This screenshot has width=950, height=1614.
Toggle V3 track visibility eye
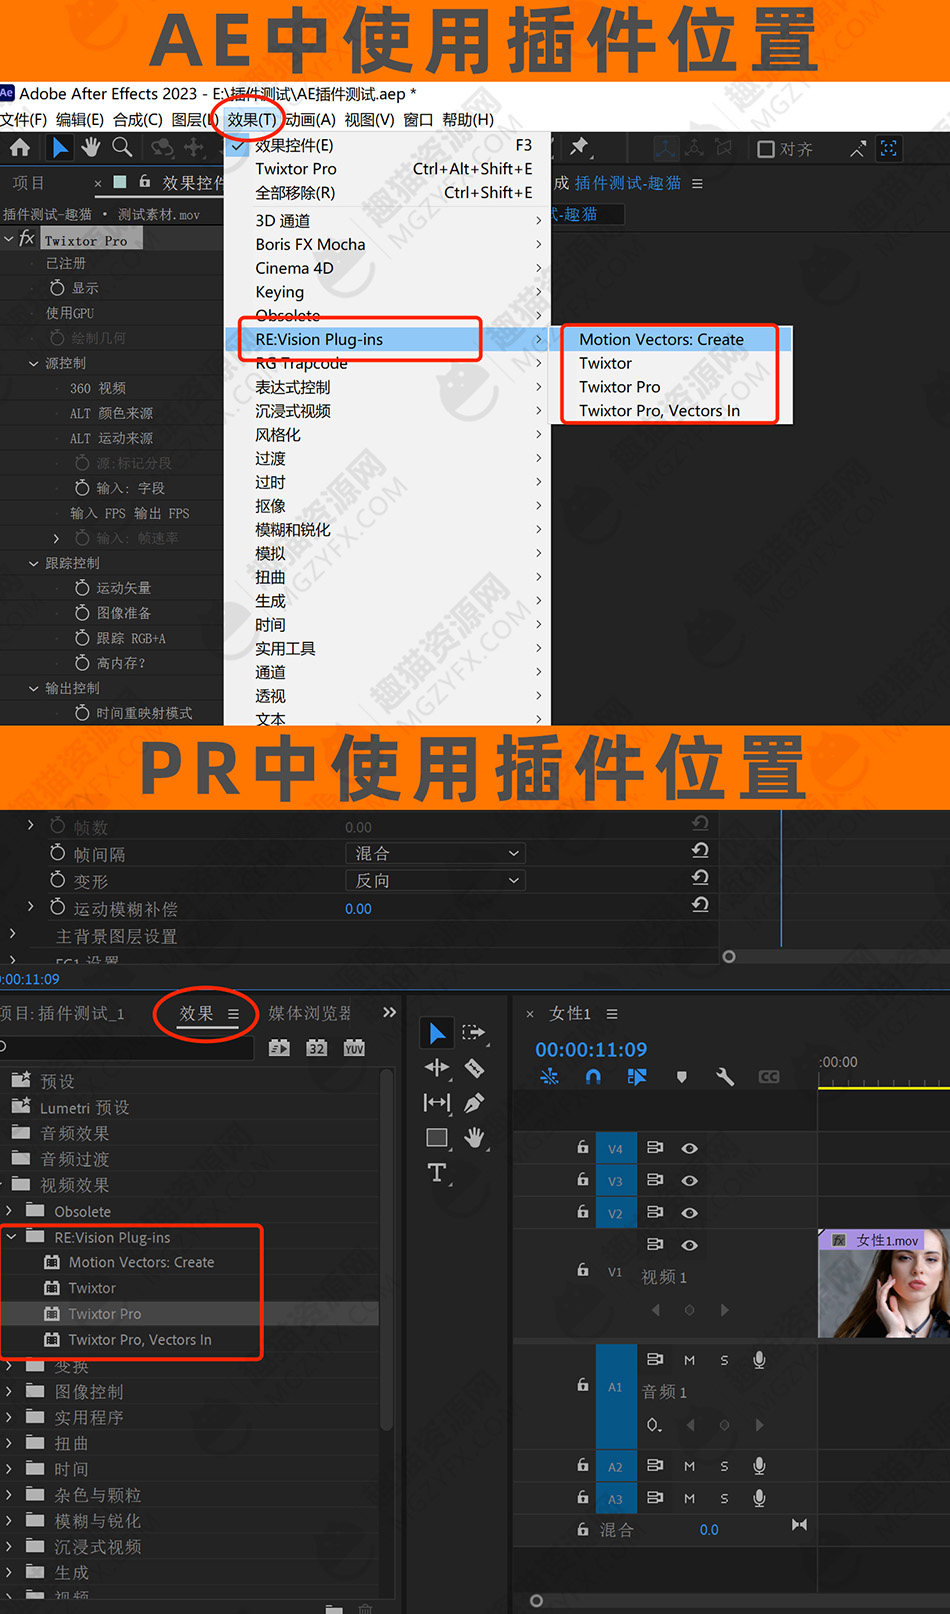(689, 1180)
